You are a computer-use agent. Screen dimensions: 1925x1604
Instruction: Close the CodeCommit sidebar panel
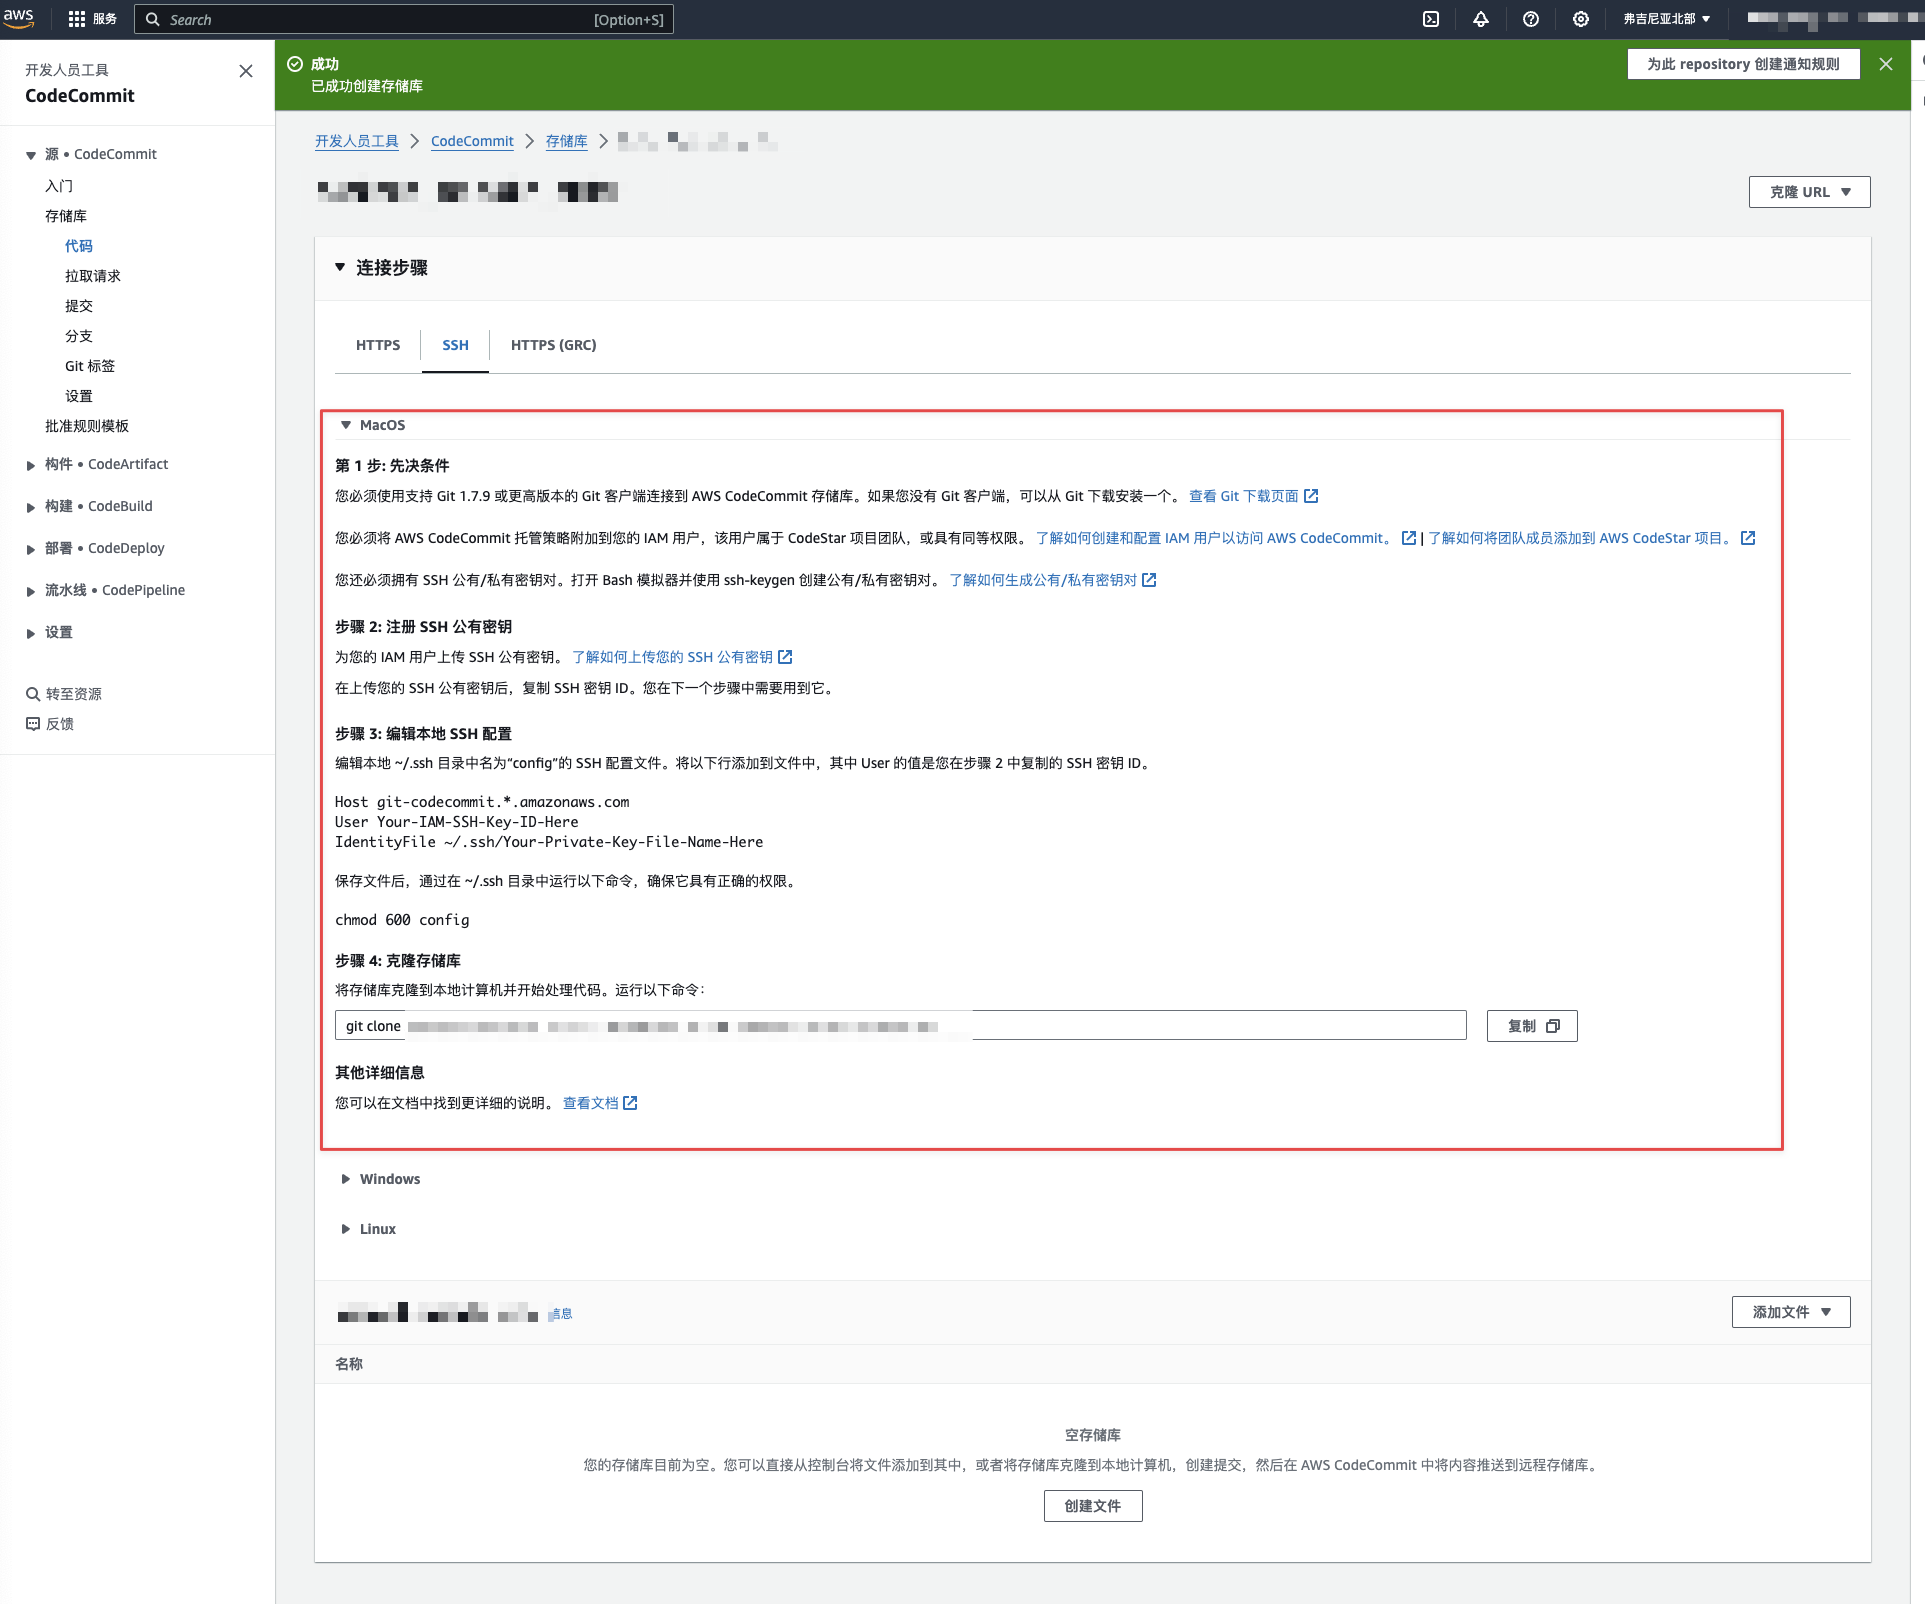246,71
